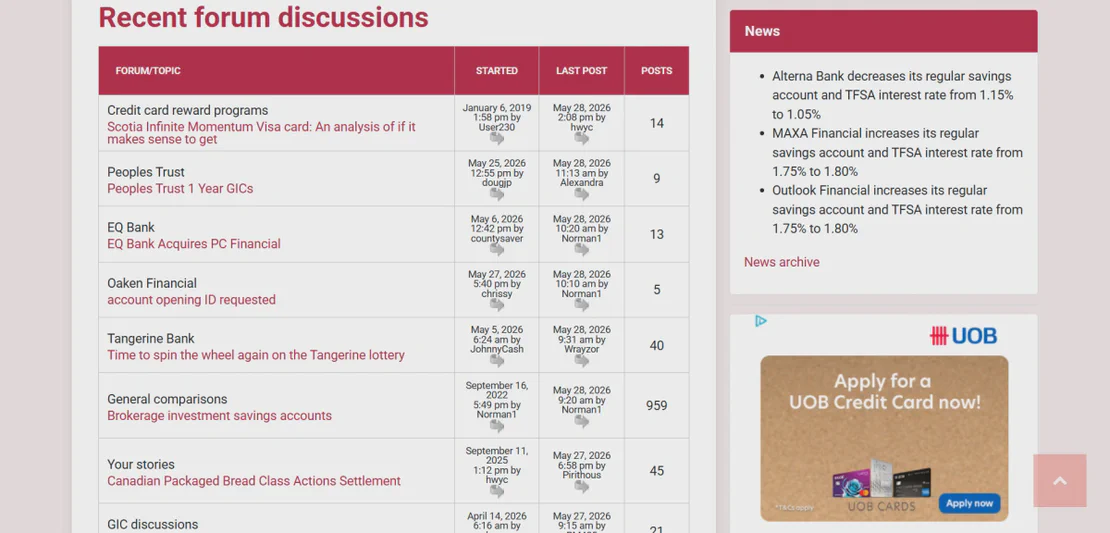Jump to last post by Pirithous arrow icon
Image resolution: width=1110 pixels, height=533 pixels.
pyautogui.click(x=582, y=486)
